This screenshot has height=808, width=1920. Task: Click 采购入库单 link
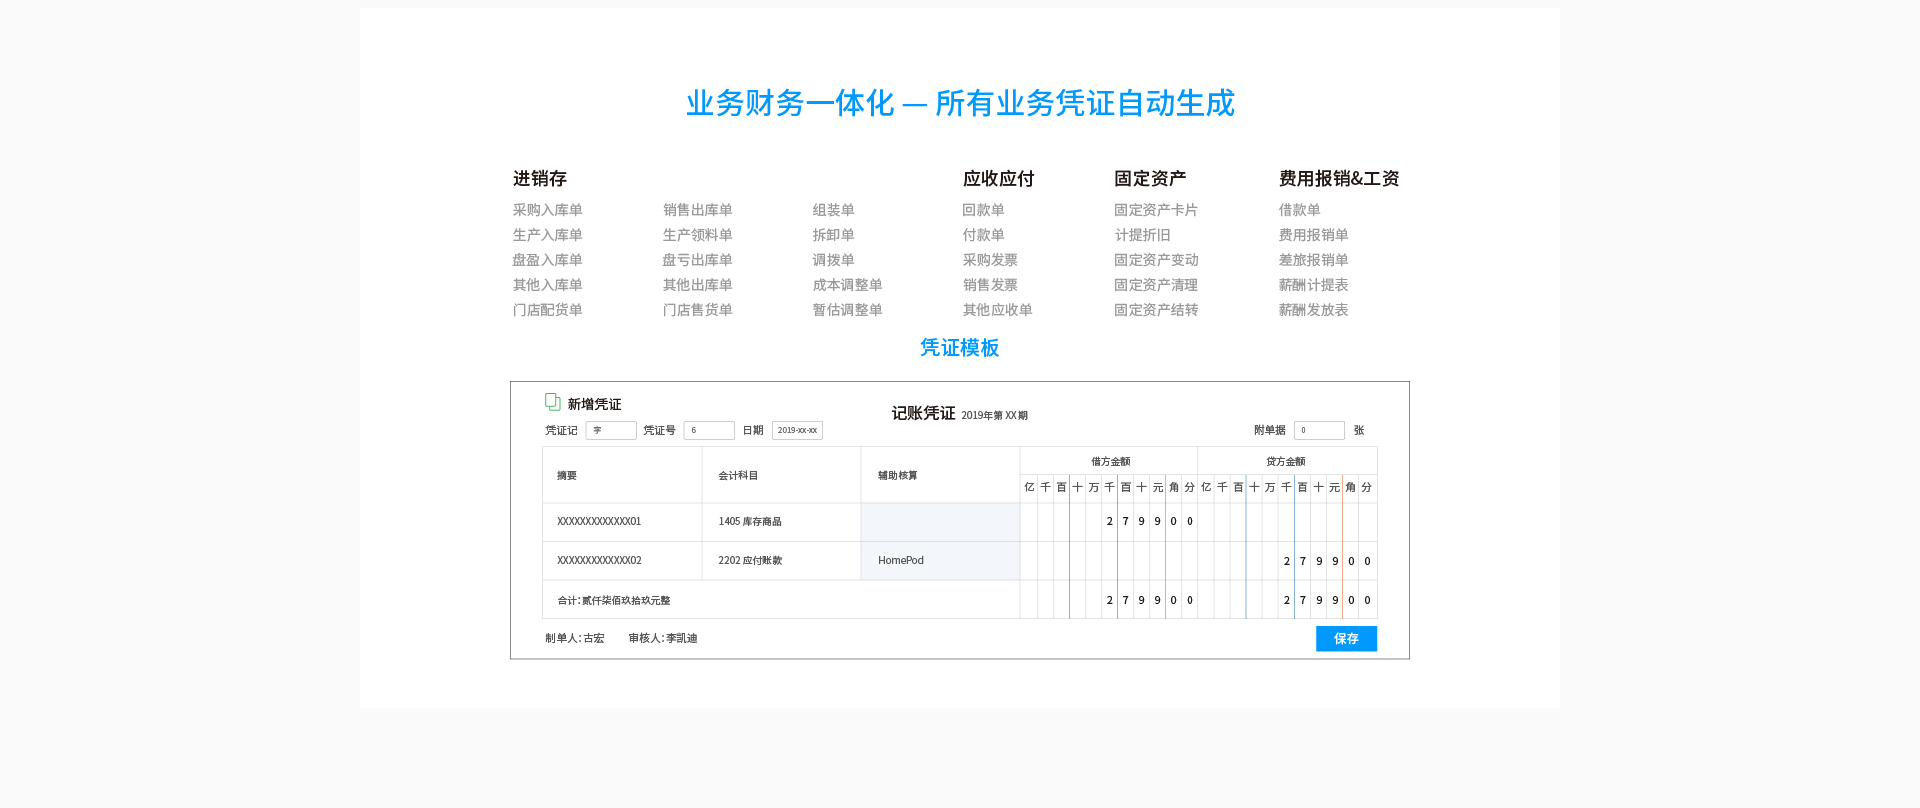(547, 210)
